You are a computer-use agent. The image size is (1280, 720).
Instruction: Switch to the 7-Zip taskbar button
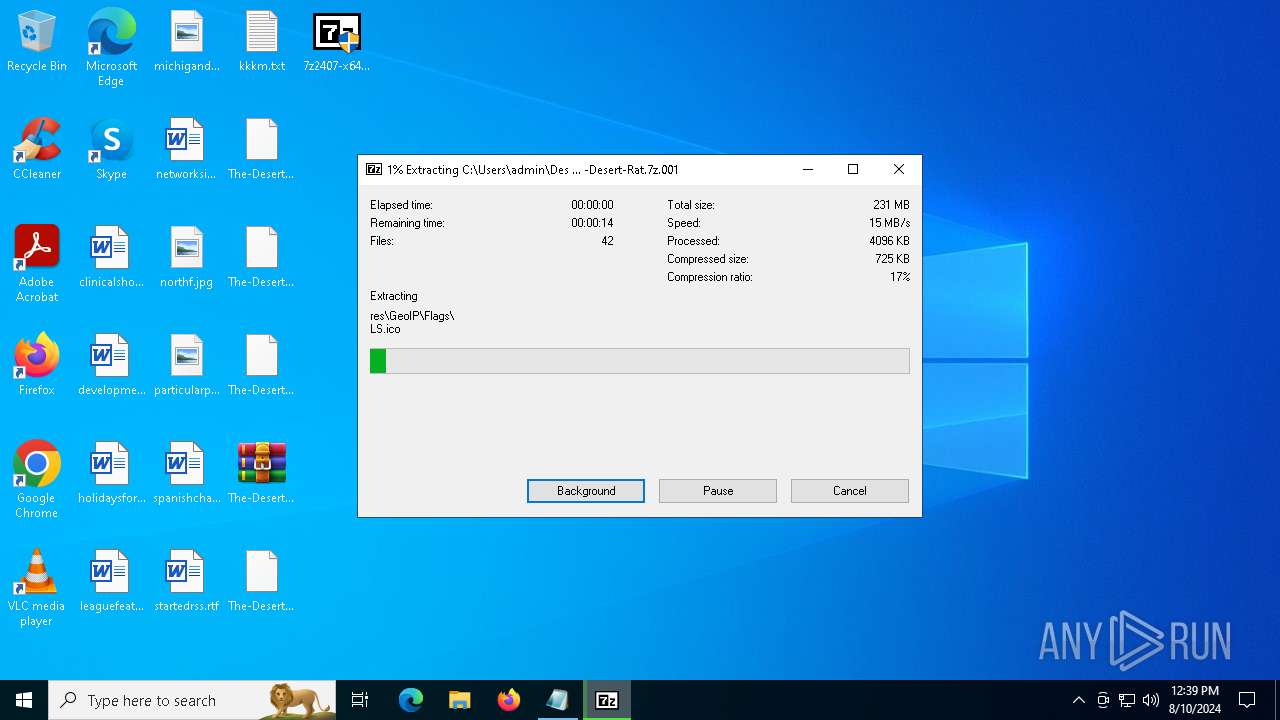[x=607, y=700]
